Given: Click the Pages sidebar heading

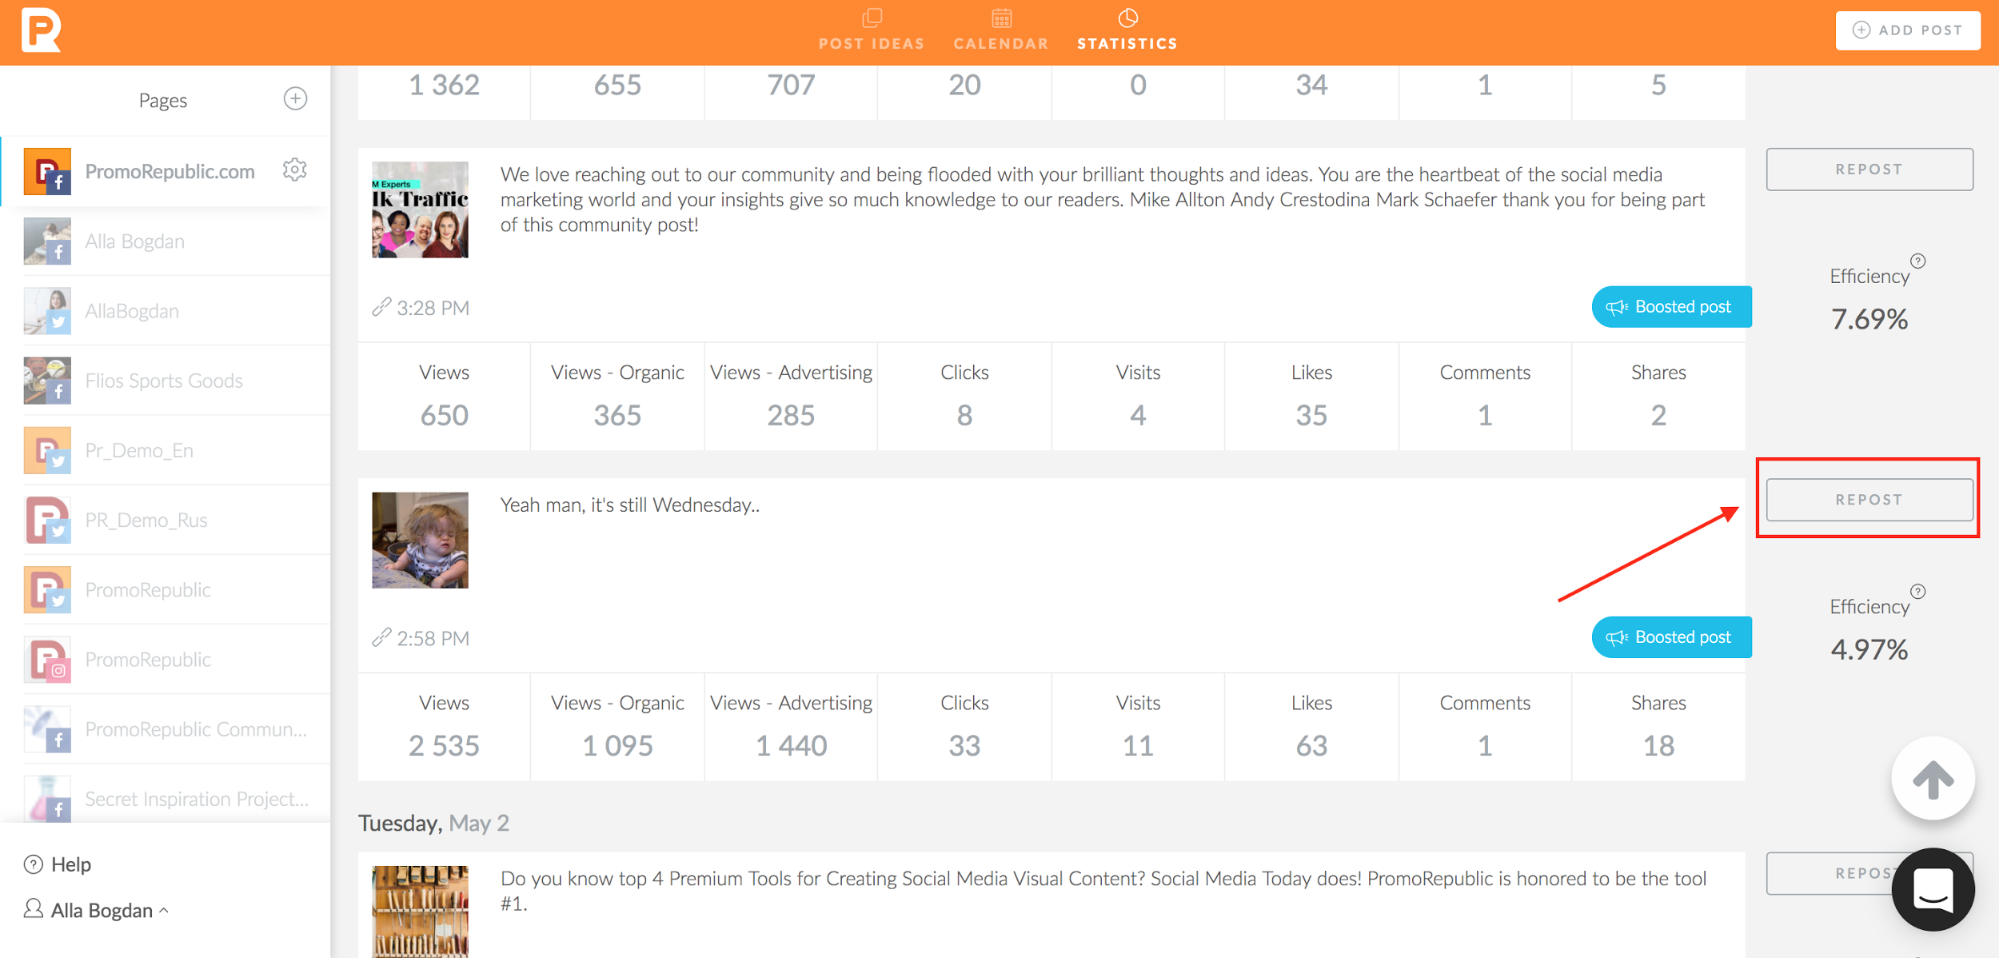Looking at the screenshot, I should click(x=163, y=100).
